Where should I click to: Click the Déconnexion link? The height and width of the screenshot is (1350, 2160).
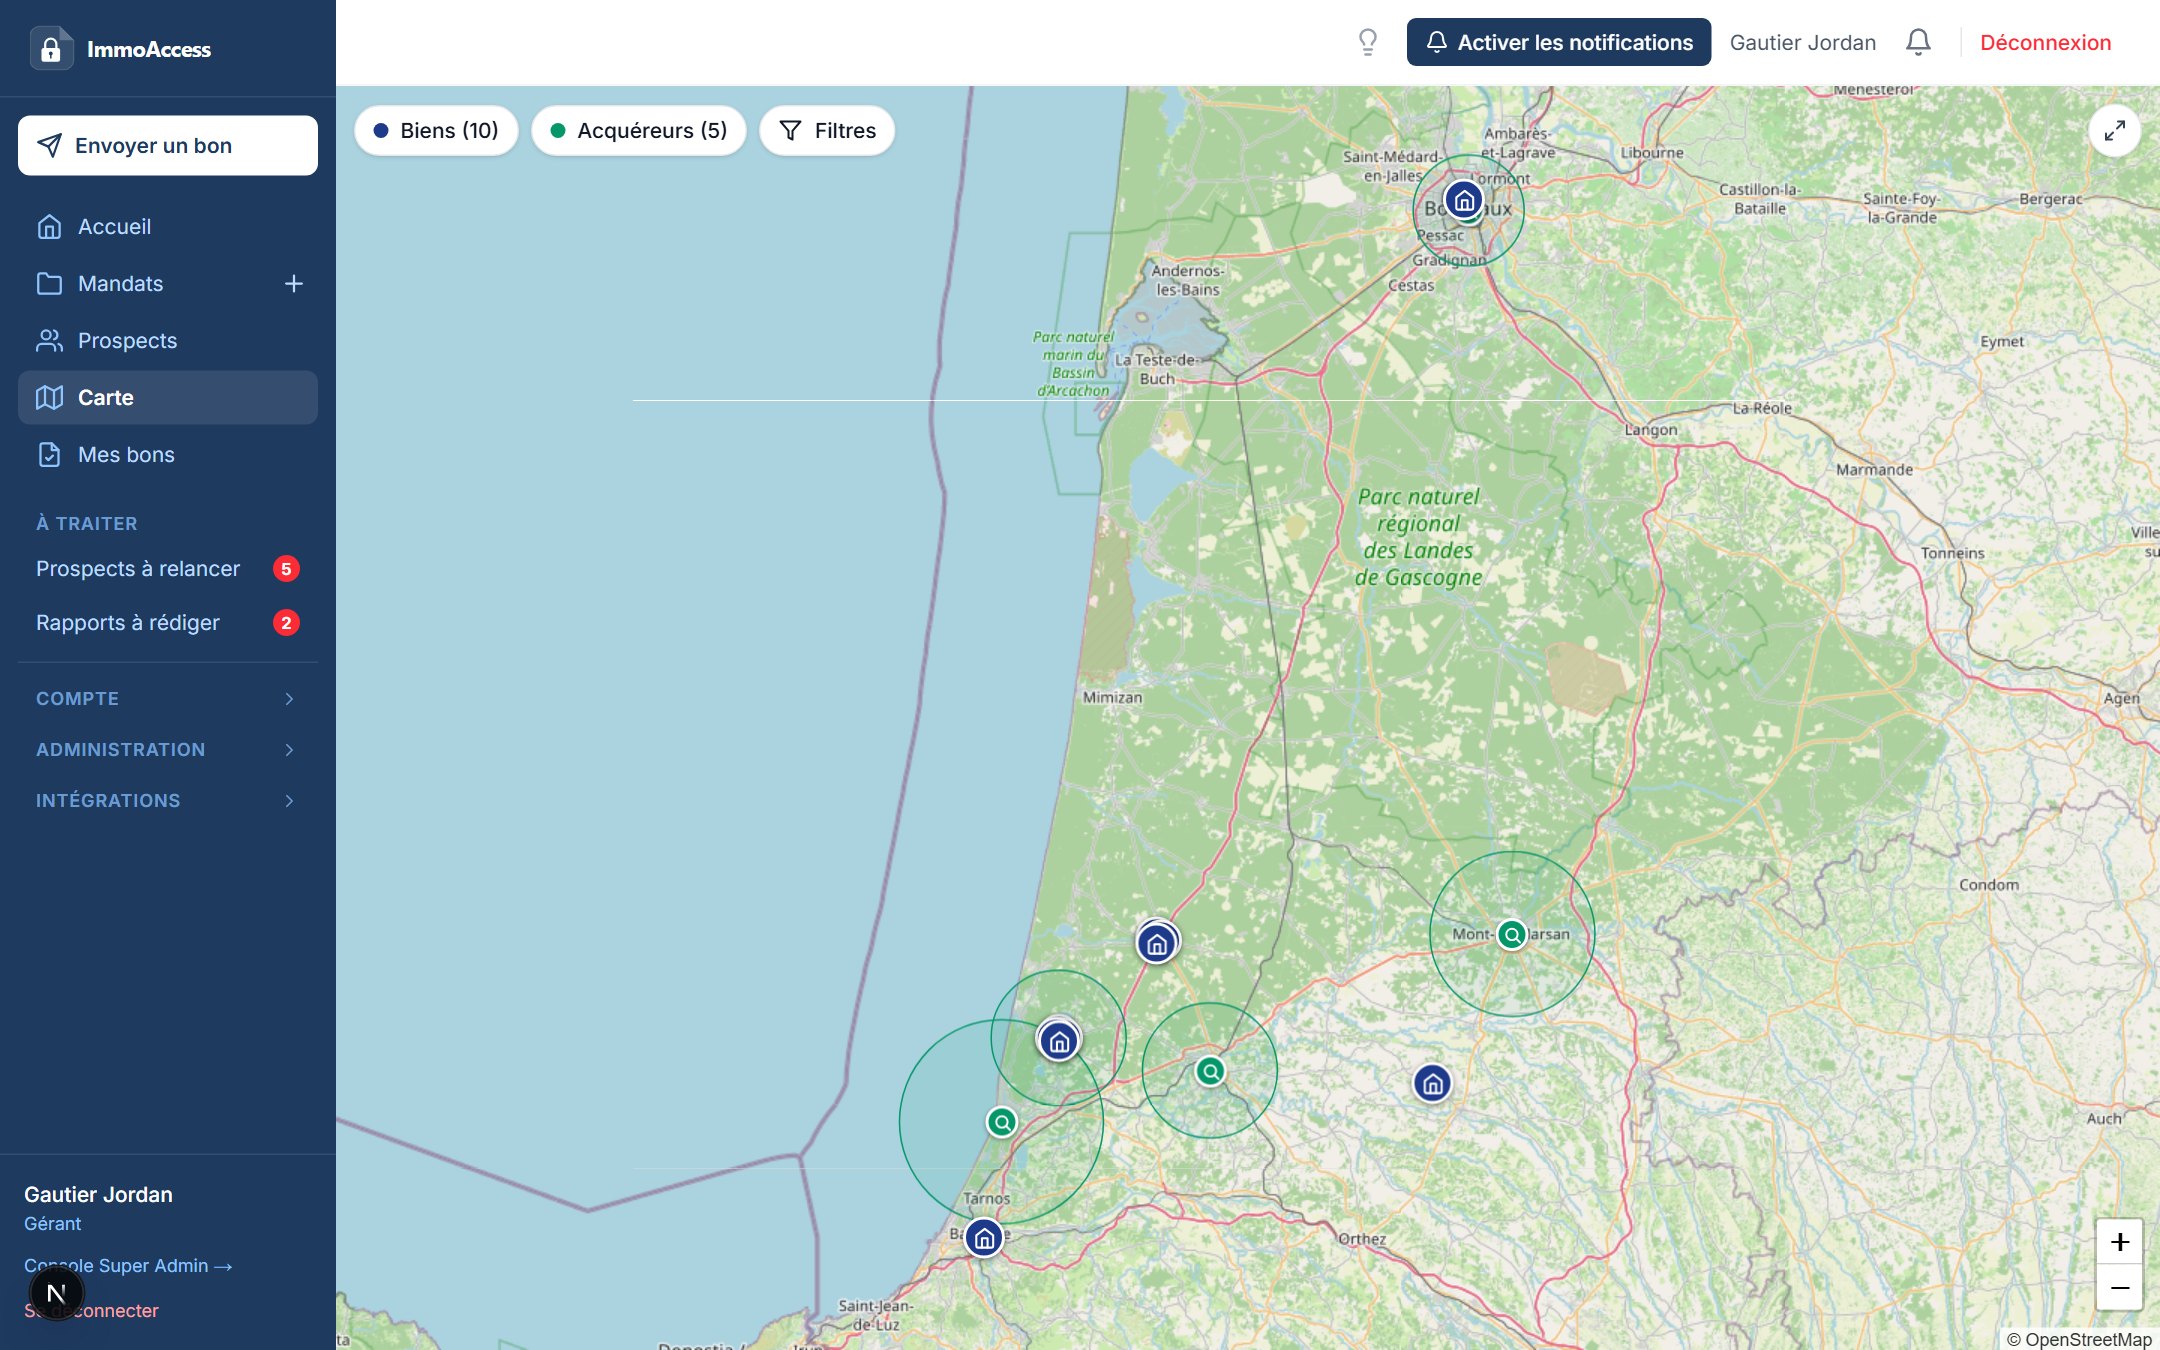(x=2046, y=42)
